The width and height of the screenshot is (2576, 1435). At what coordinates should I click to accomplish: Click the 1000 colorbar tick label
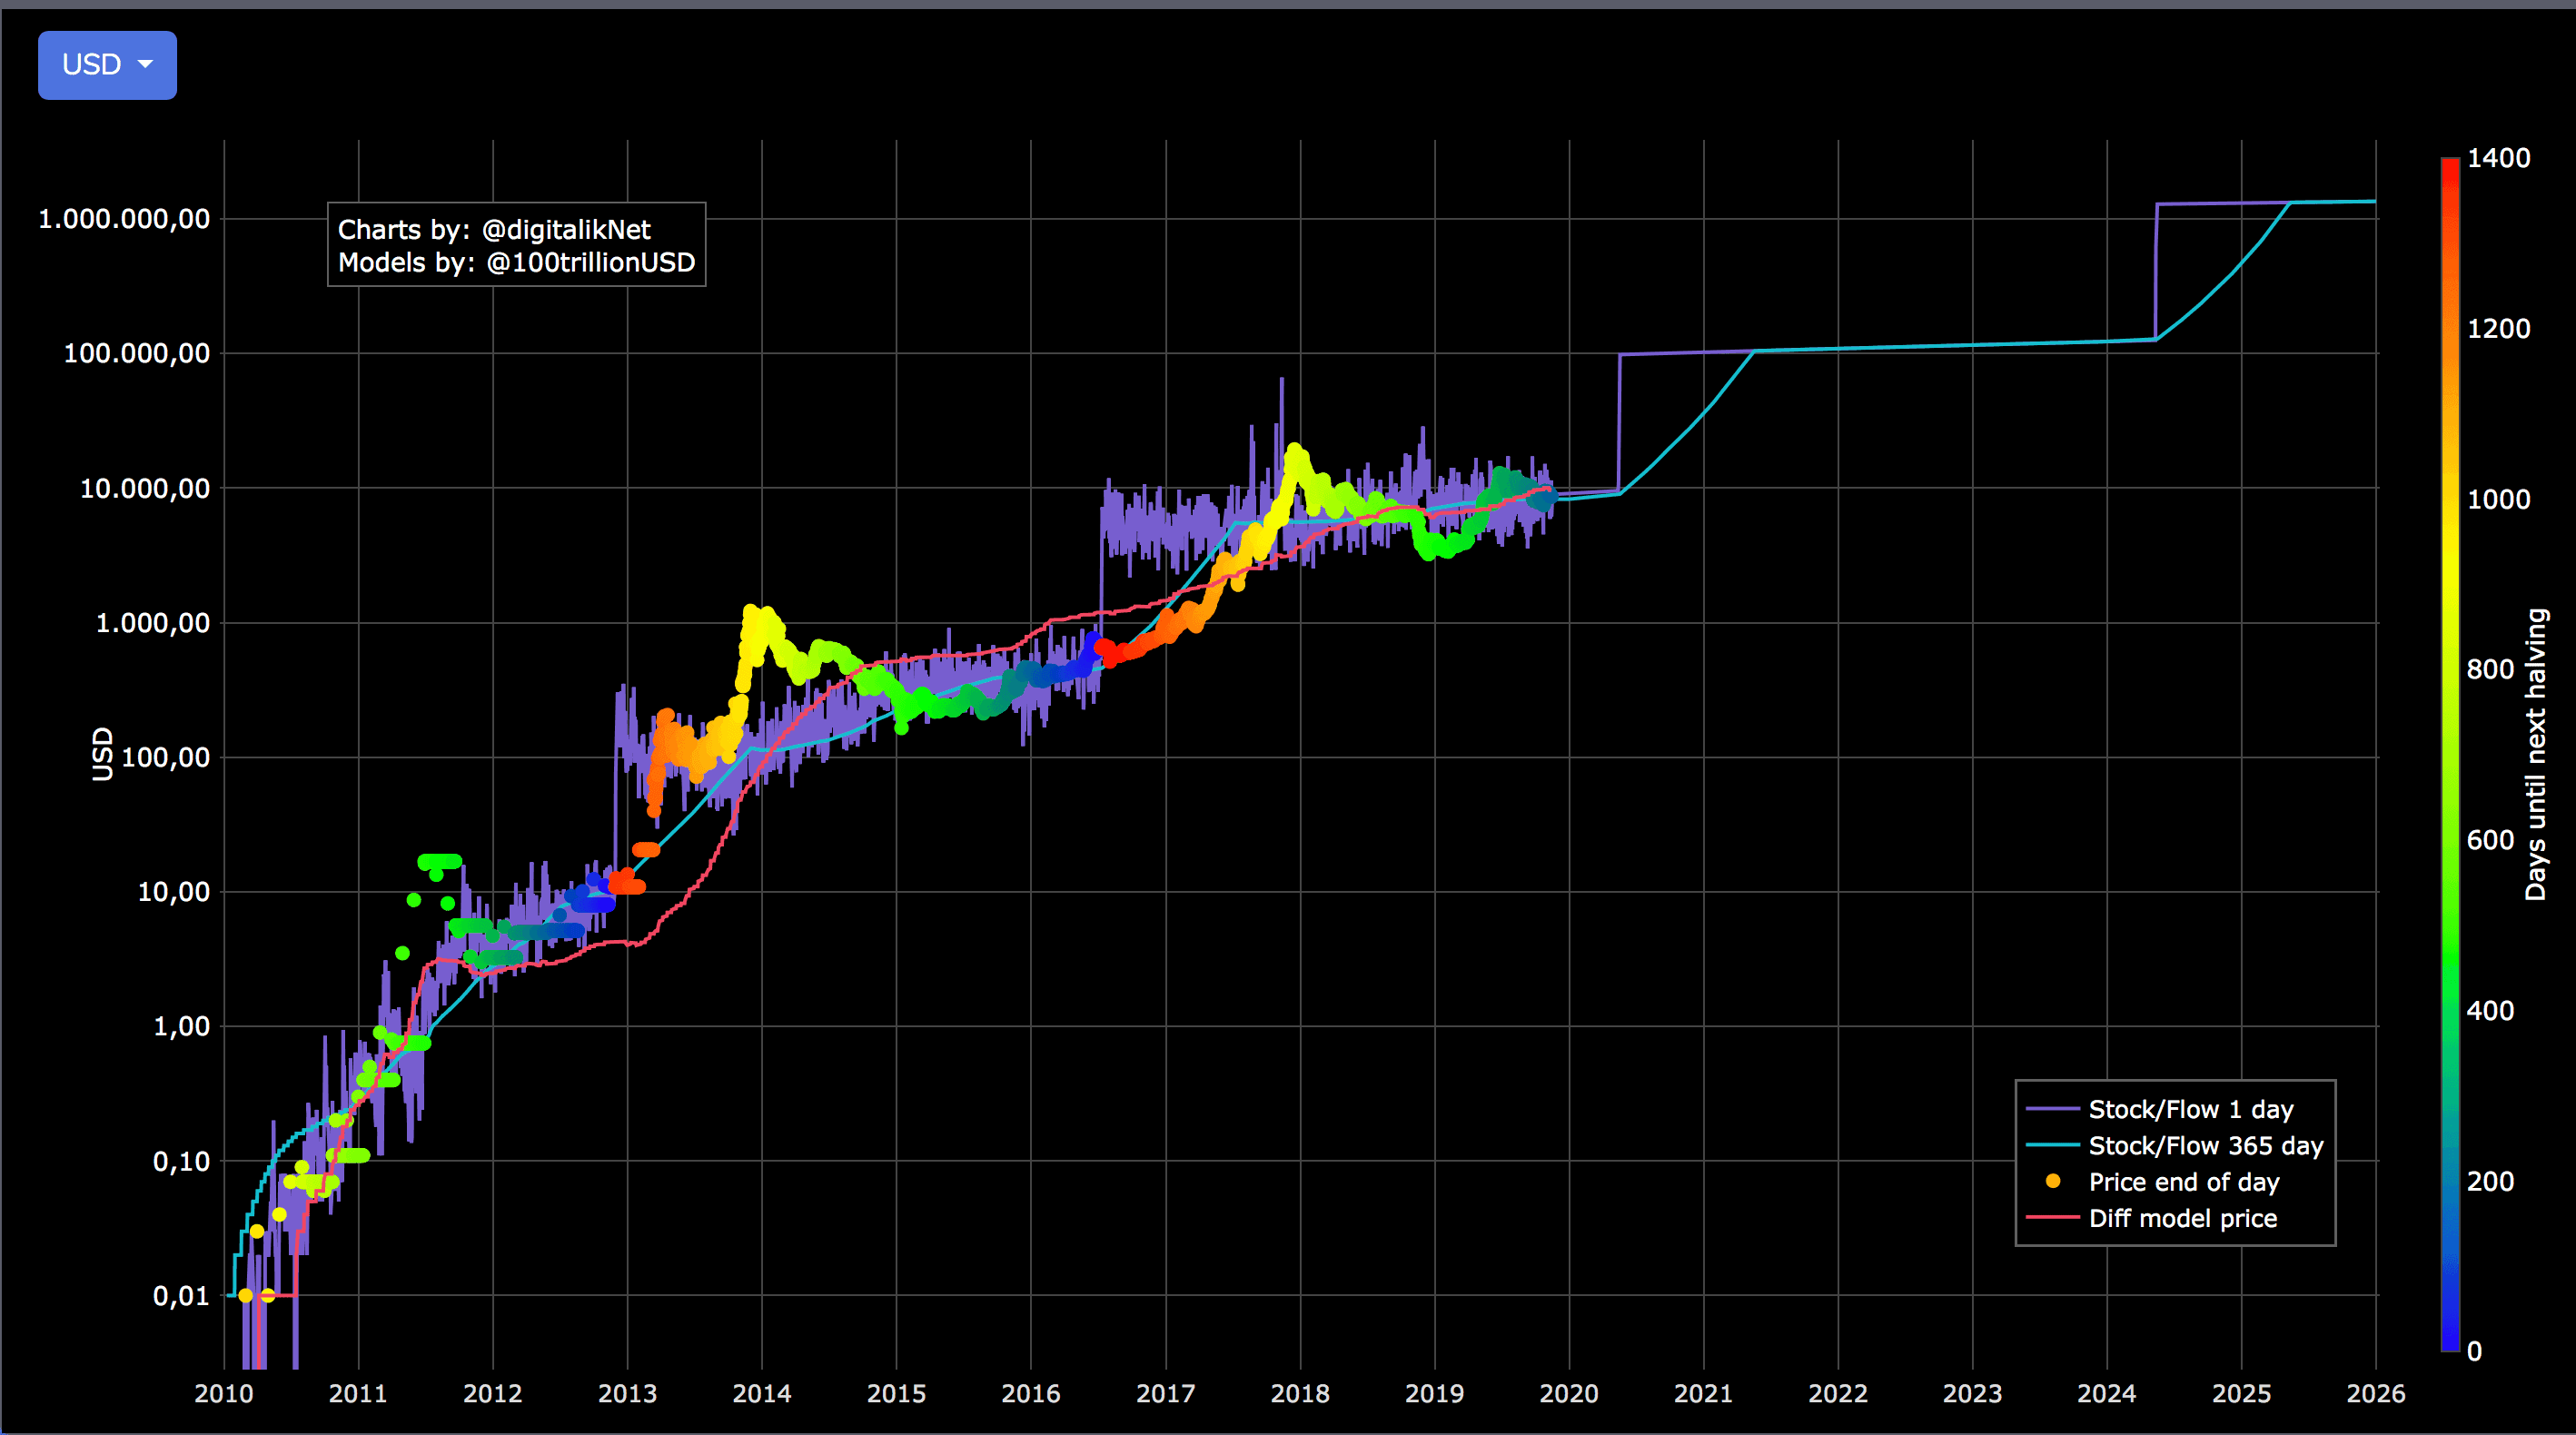2498,500
